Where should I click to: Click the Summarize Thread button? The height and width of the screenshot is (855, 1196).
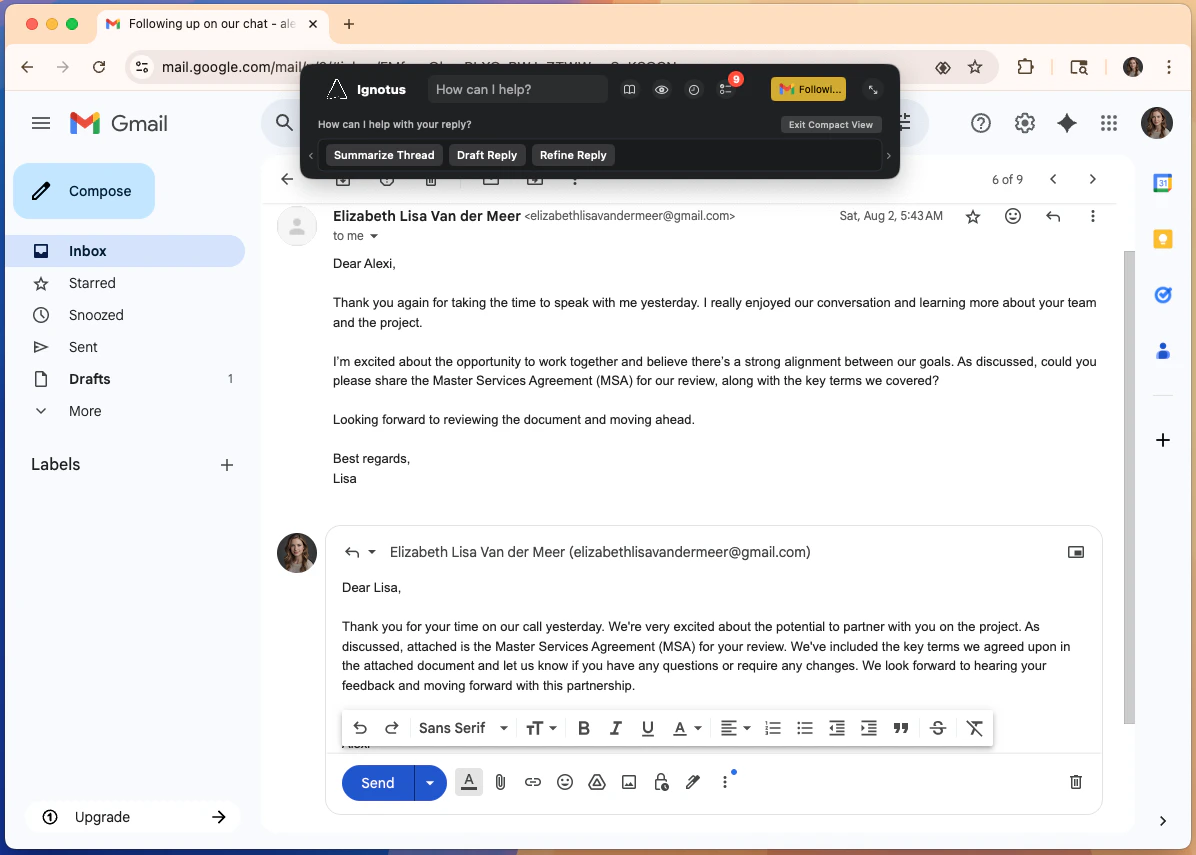pyautogui.click(x=383, y=155)
